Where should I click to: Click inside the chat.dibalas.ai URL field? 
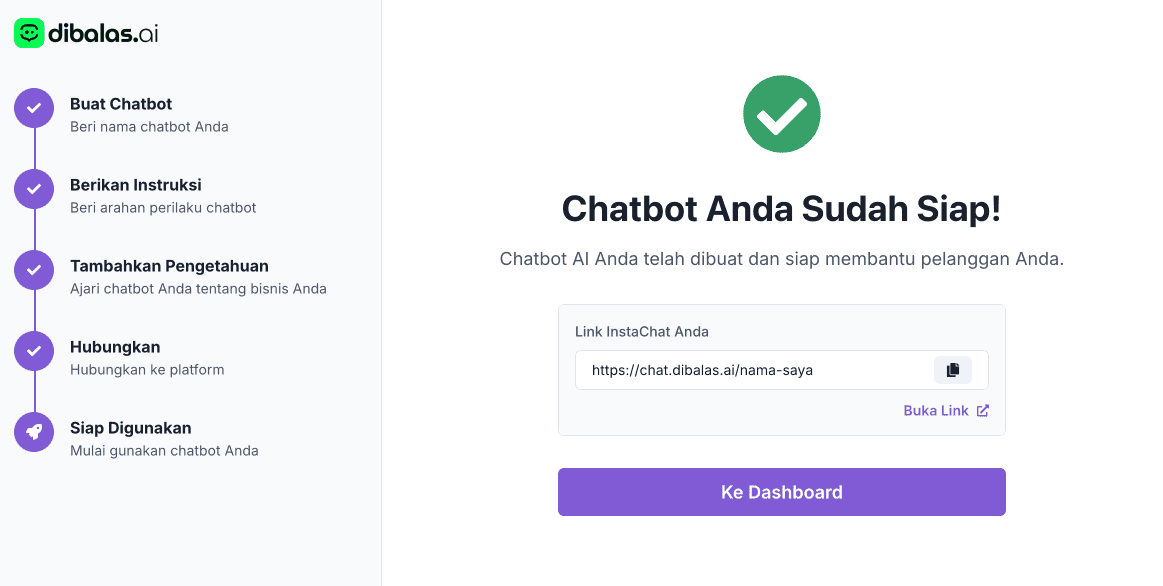(750, 369)
